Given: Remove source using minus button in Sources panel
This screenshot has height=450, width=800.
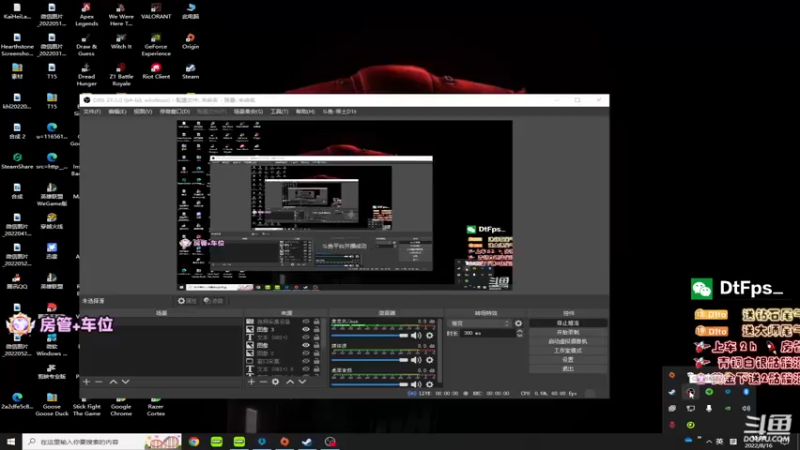Looking at the screenshot, I should [x=263, y=382].
